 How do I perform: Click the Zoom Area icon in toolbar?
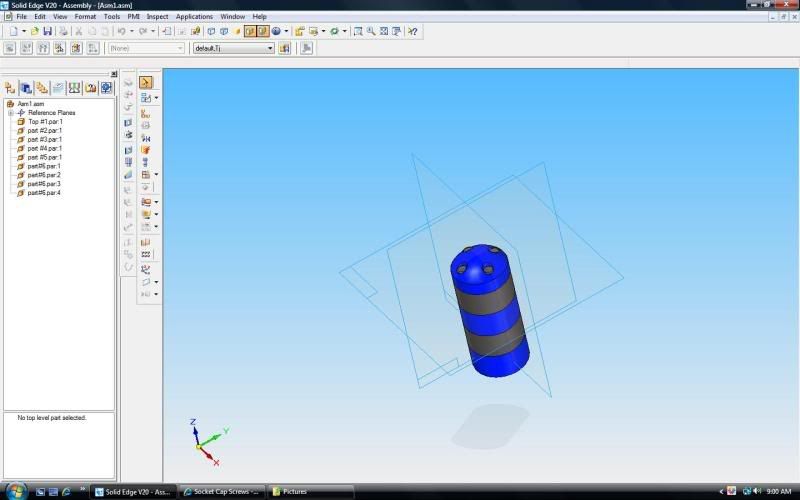358,32
